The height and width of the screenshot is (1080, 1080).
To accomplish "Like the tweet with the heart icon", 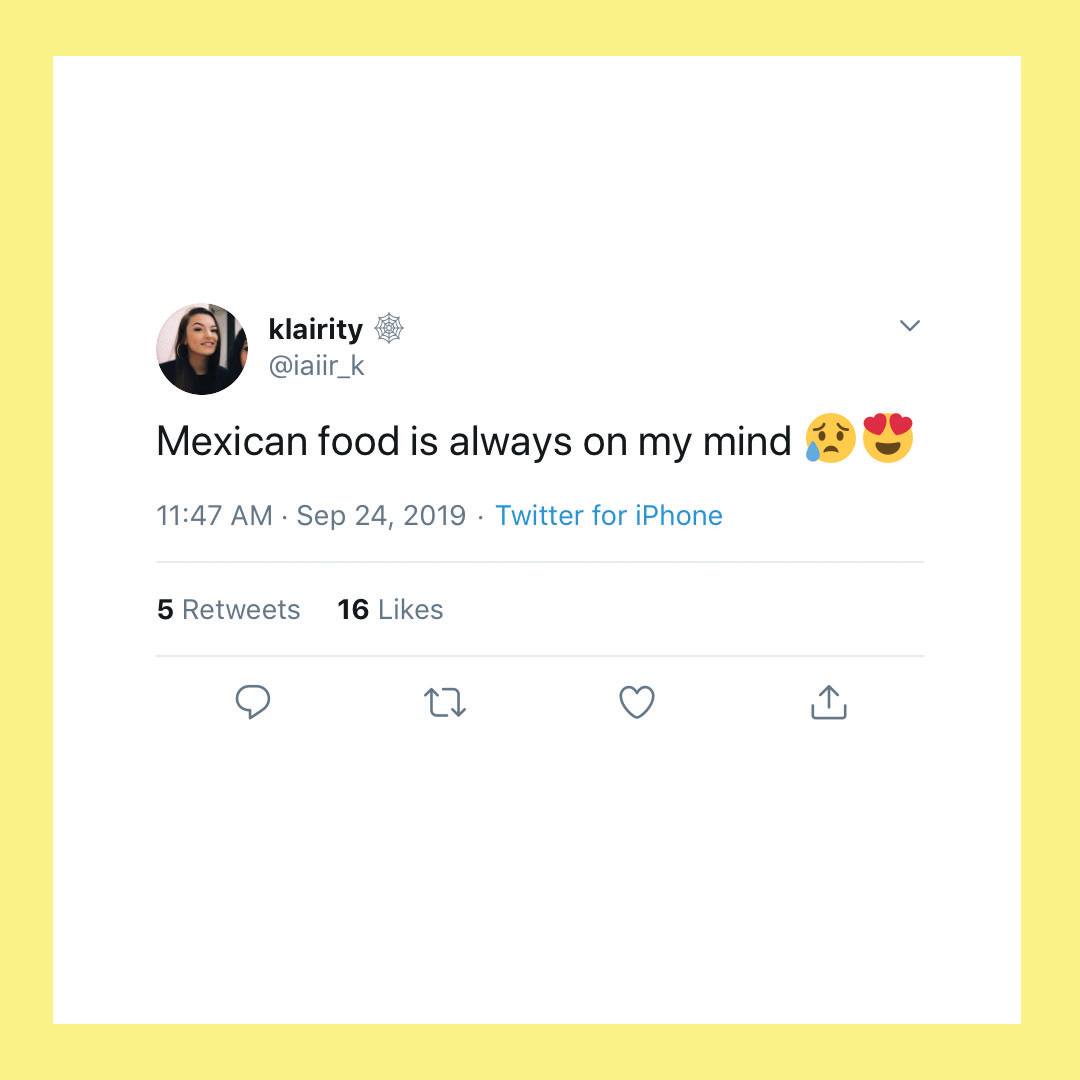I will [x=637, y=702].
